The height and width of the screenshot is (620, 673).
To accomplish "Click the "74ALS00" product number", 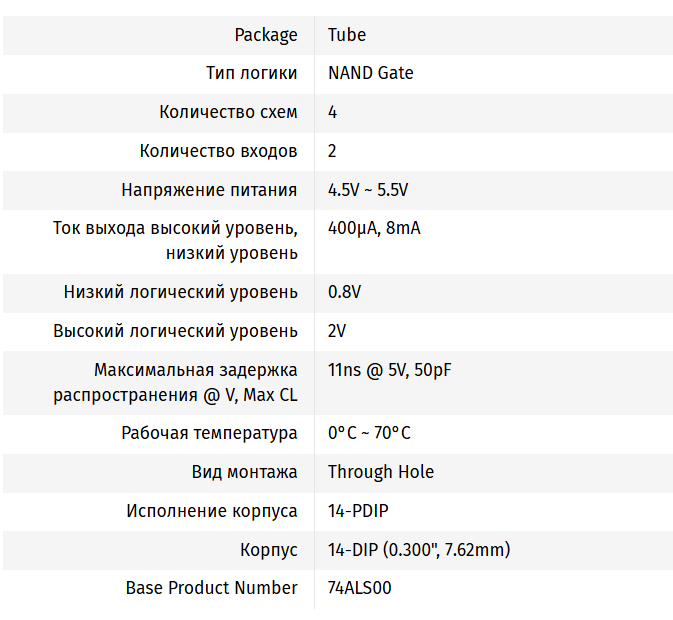I will pyautogui.click(x=360, y=588).
